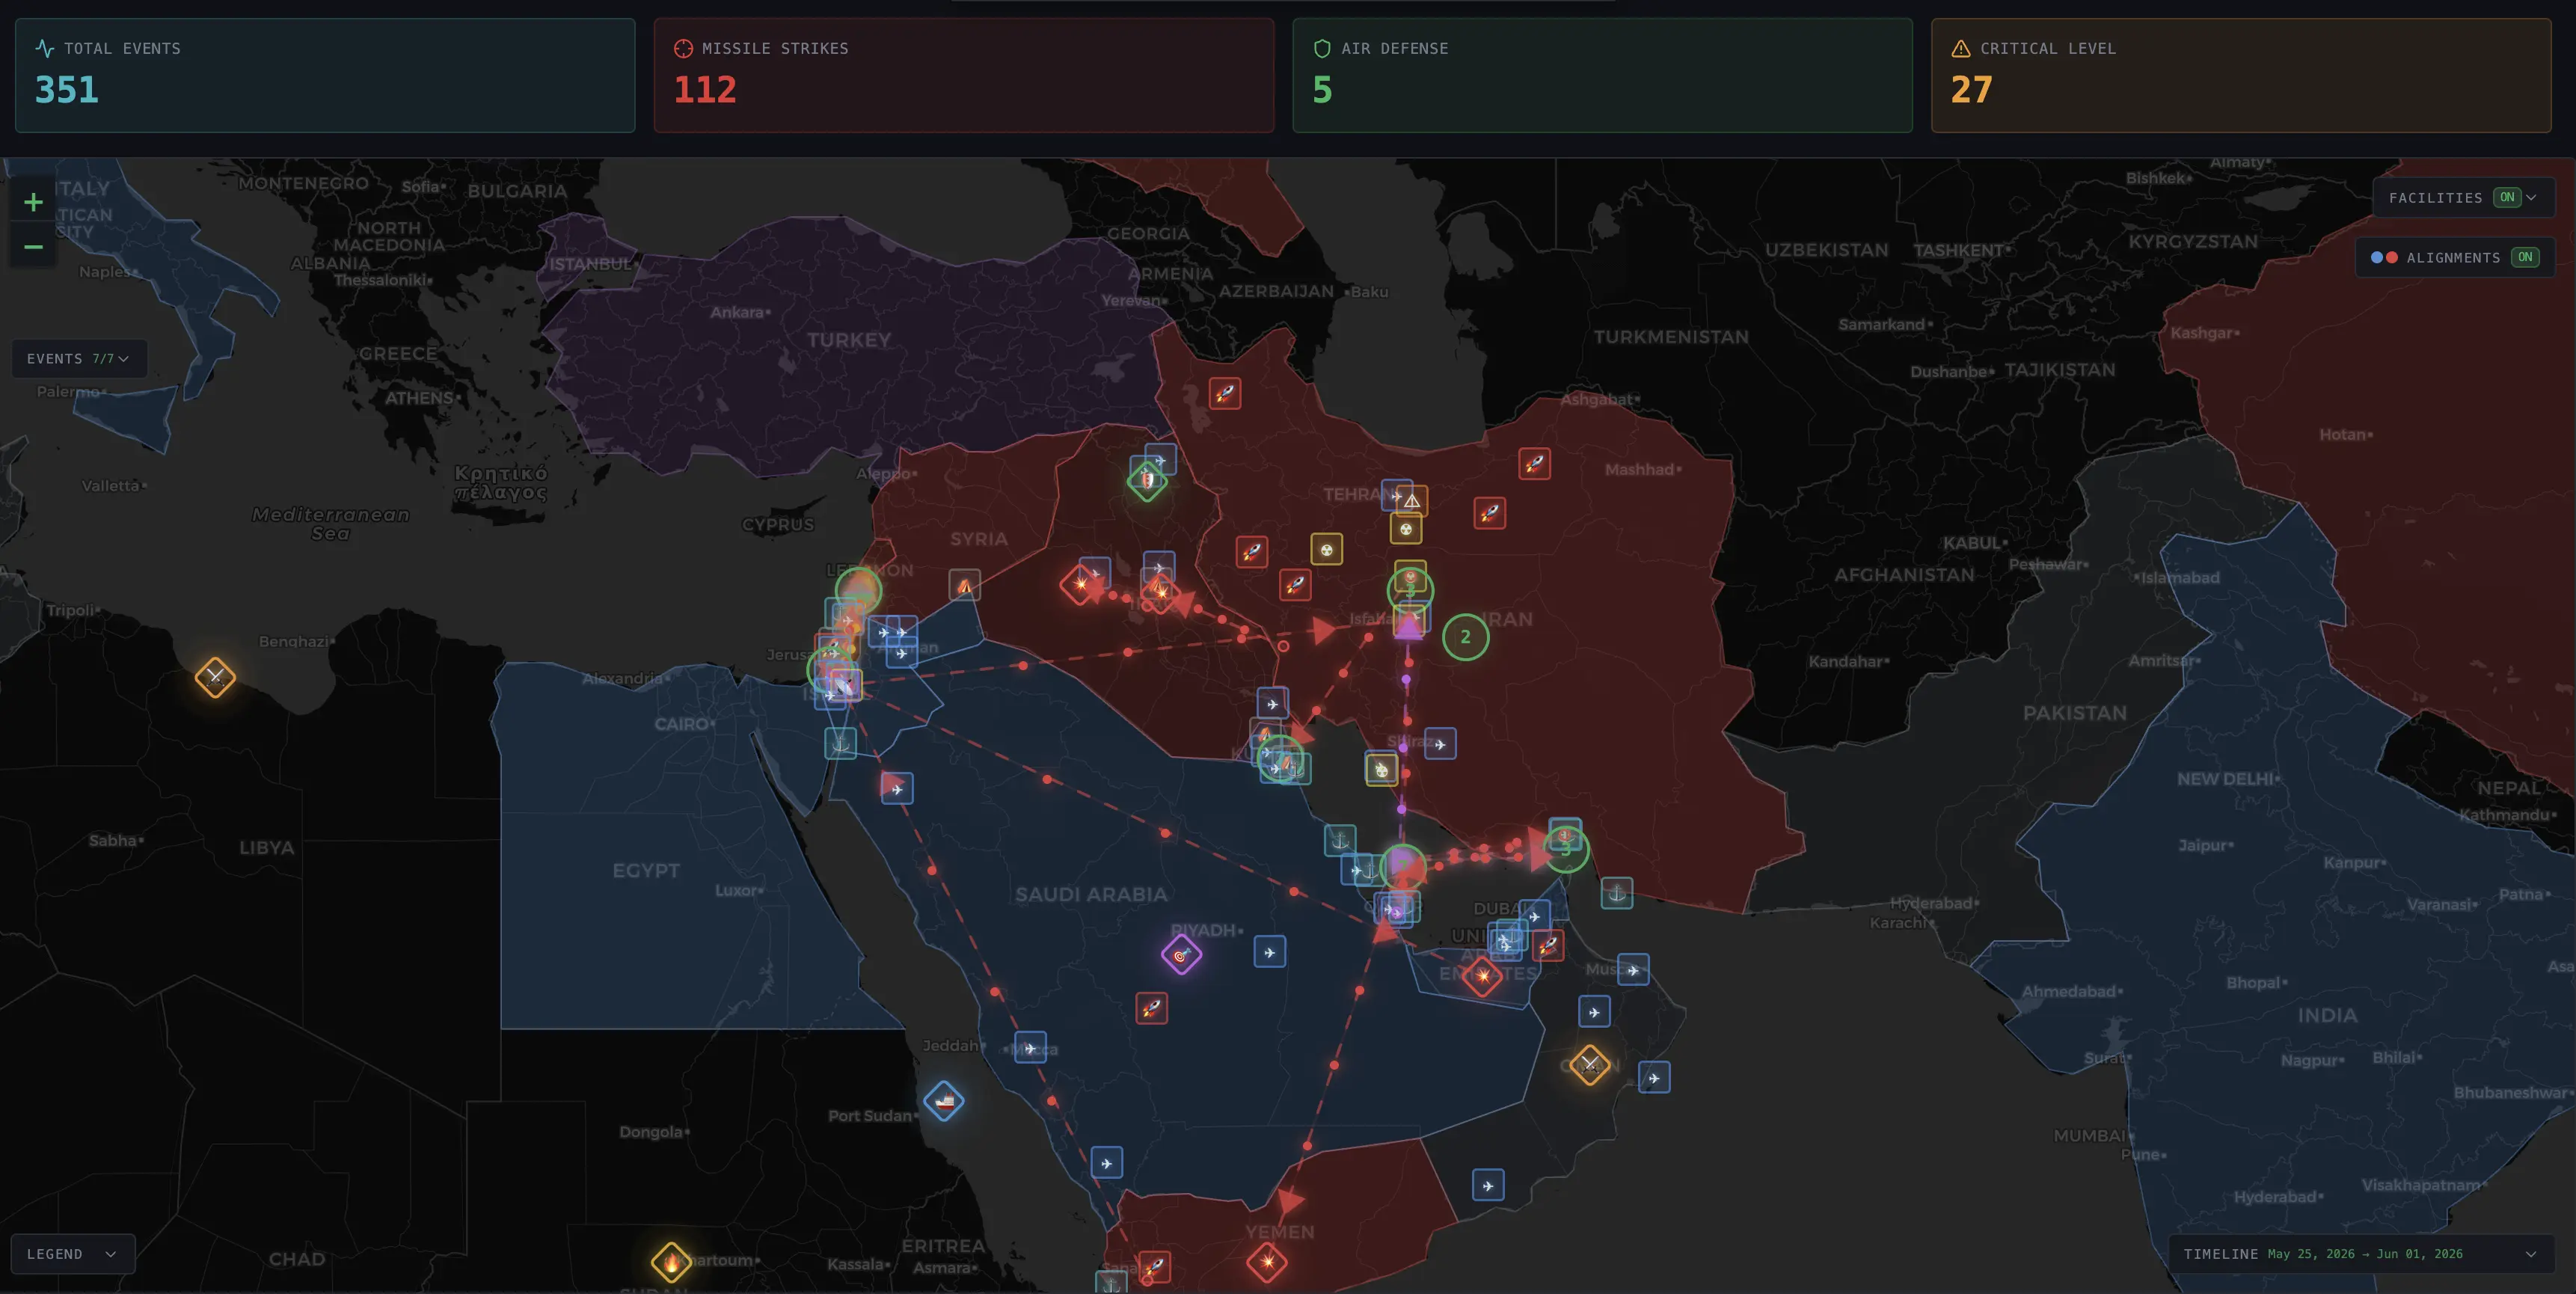Click the air defense shield marker in northern Iraq
The height and width of the screenshot is (1294, 2576).
tap(1147, 481)
